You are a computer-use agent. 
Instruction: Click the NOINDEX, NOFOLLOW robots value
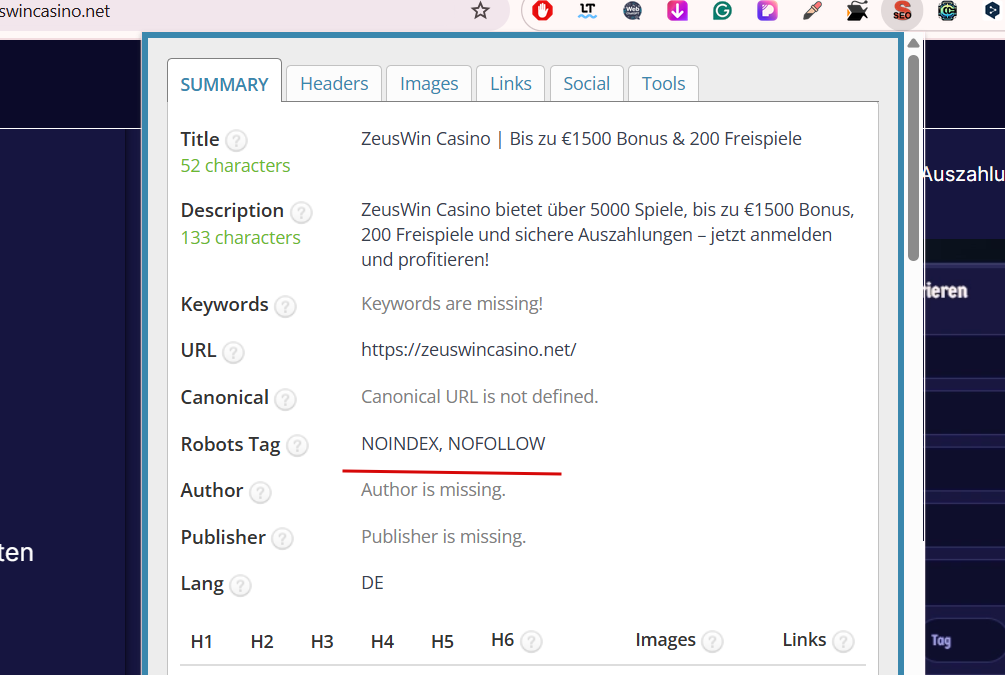coord(453,444)
